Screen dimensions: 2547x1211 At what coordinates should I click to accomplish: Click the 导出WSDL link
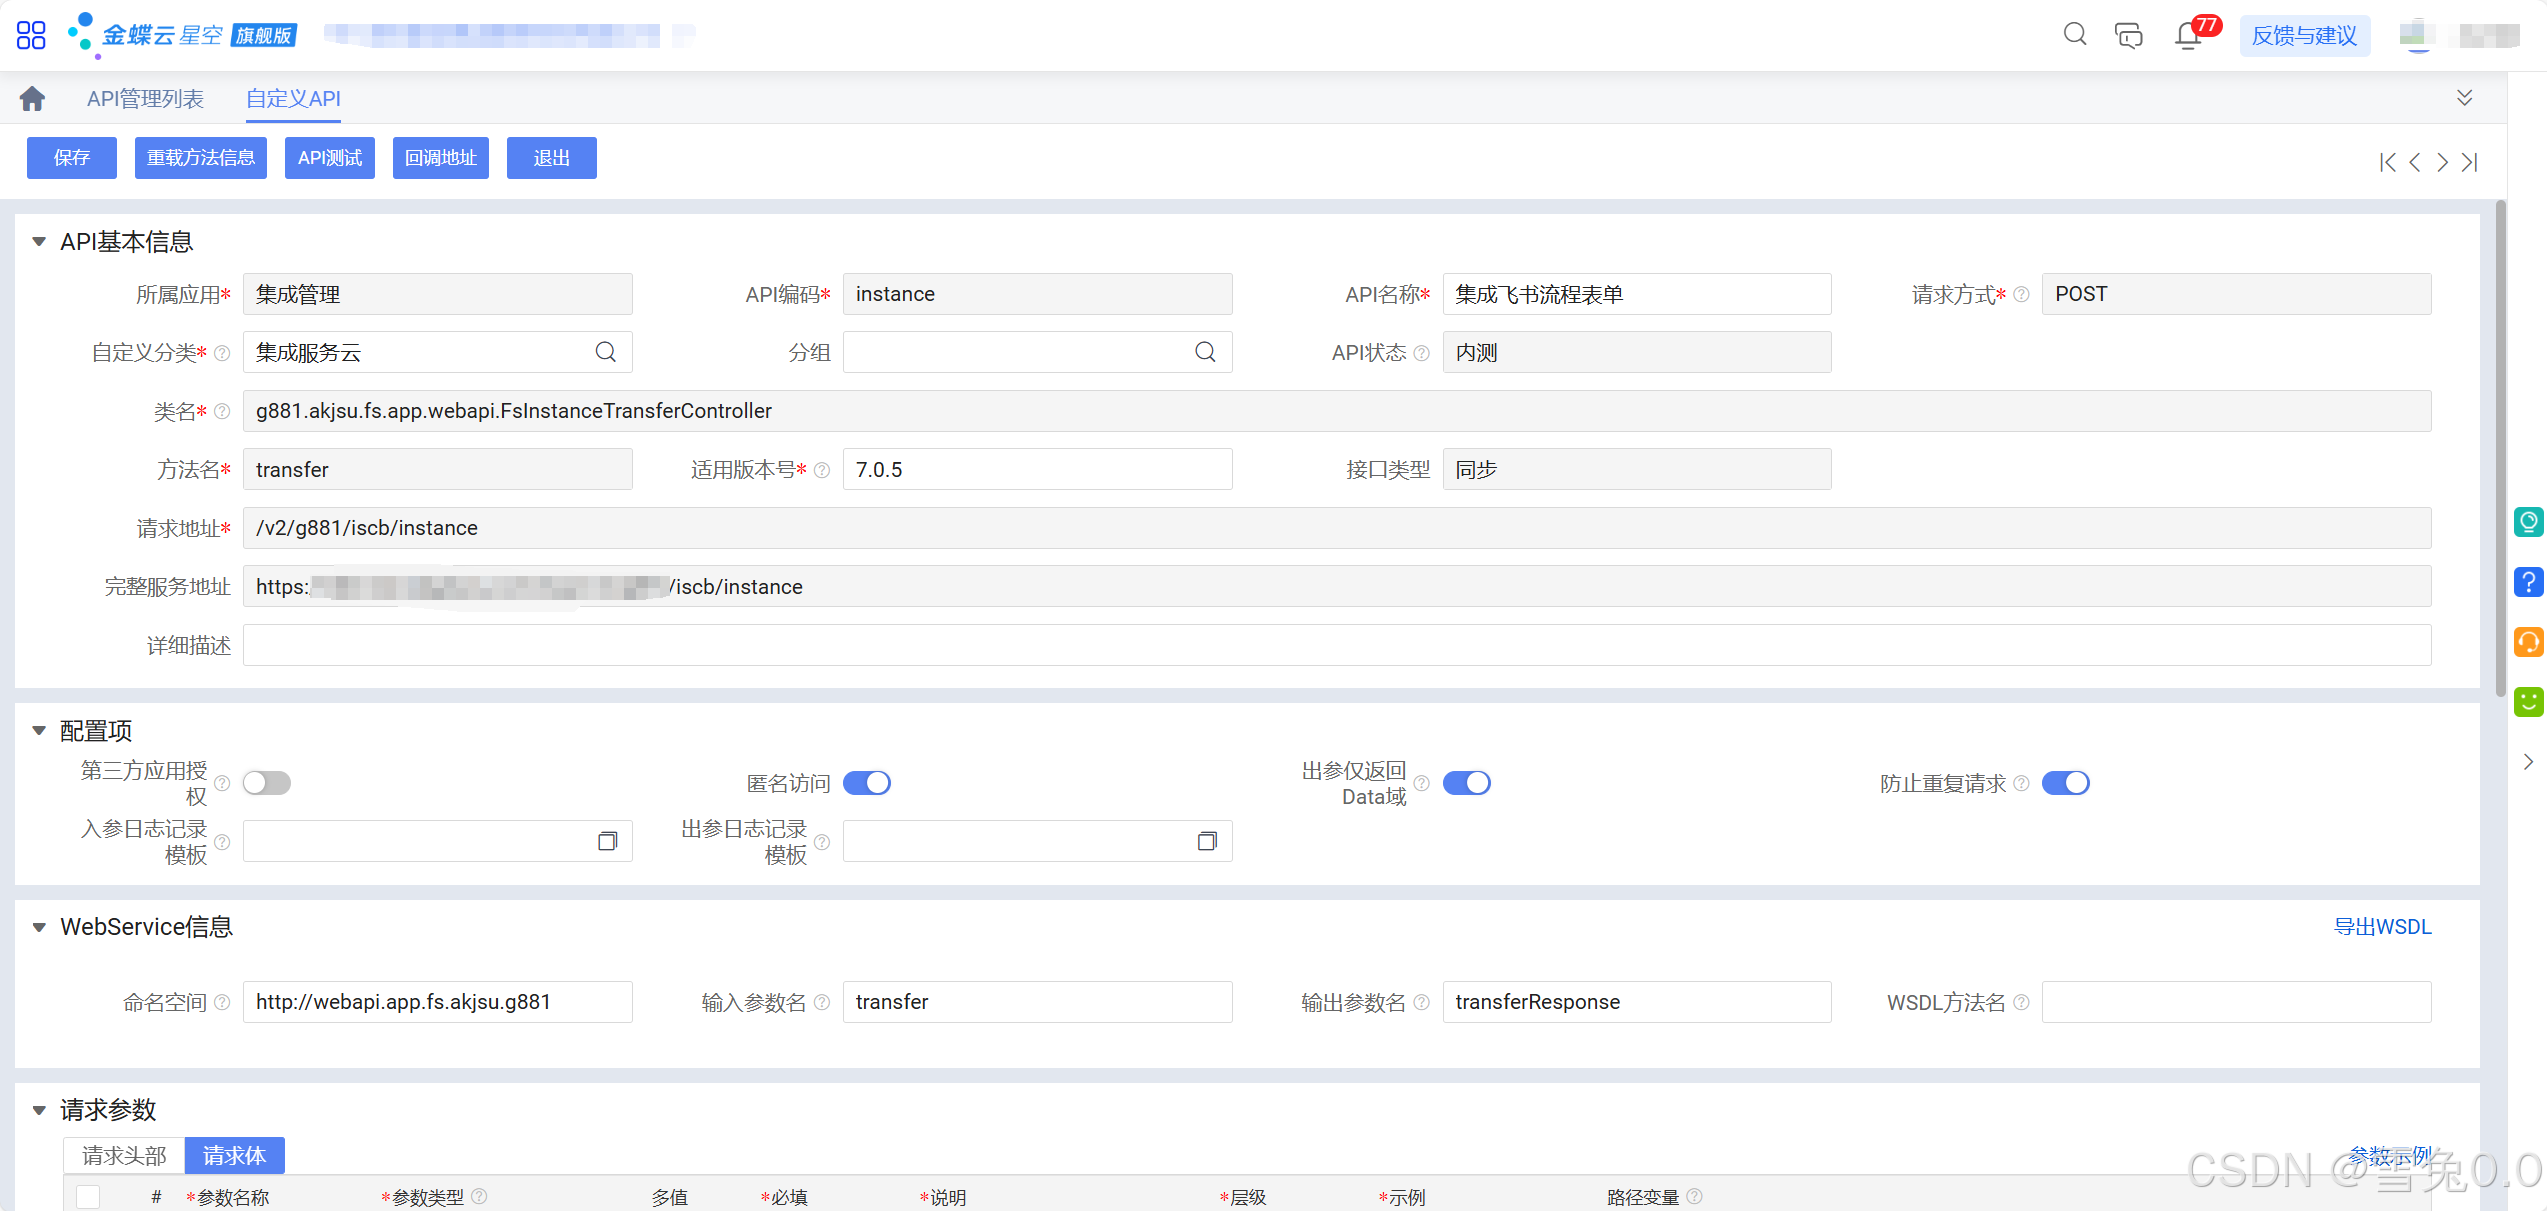click(x=2382, y=927)
